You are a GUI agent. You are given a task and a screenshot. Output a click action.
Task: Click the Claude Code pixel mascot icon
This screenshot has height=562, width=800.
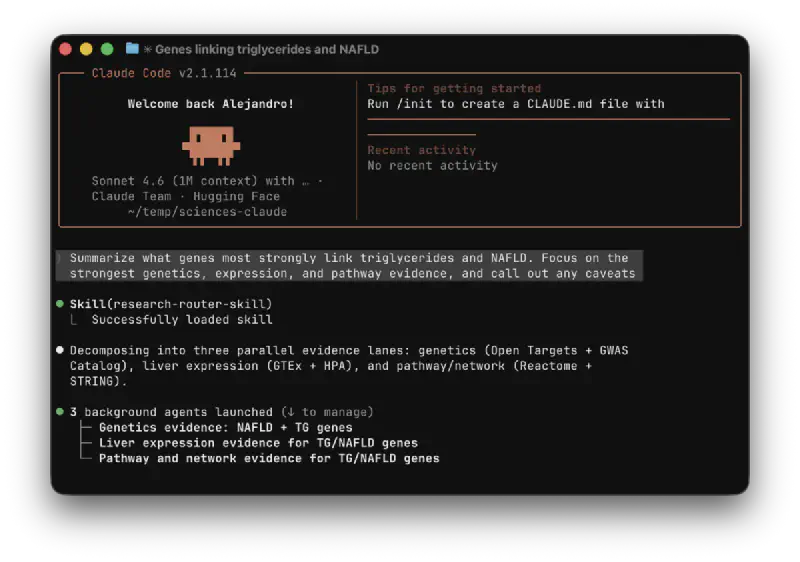[x=211, y=145]
